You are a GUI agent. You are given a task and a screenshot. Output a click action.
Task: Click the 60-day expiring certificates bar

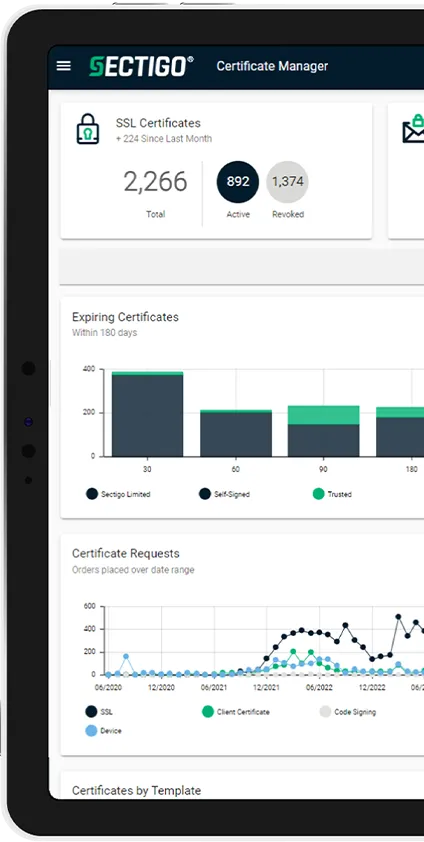click(236, 433)
